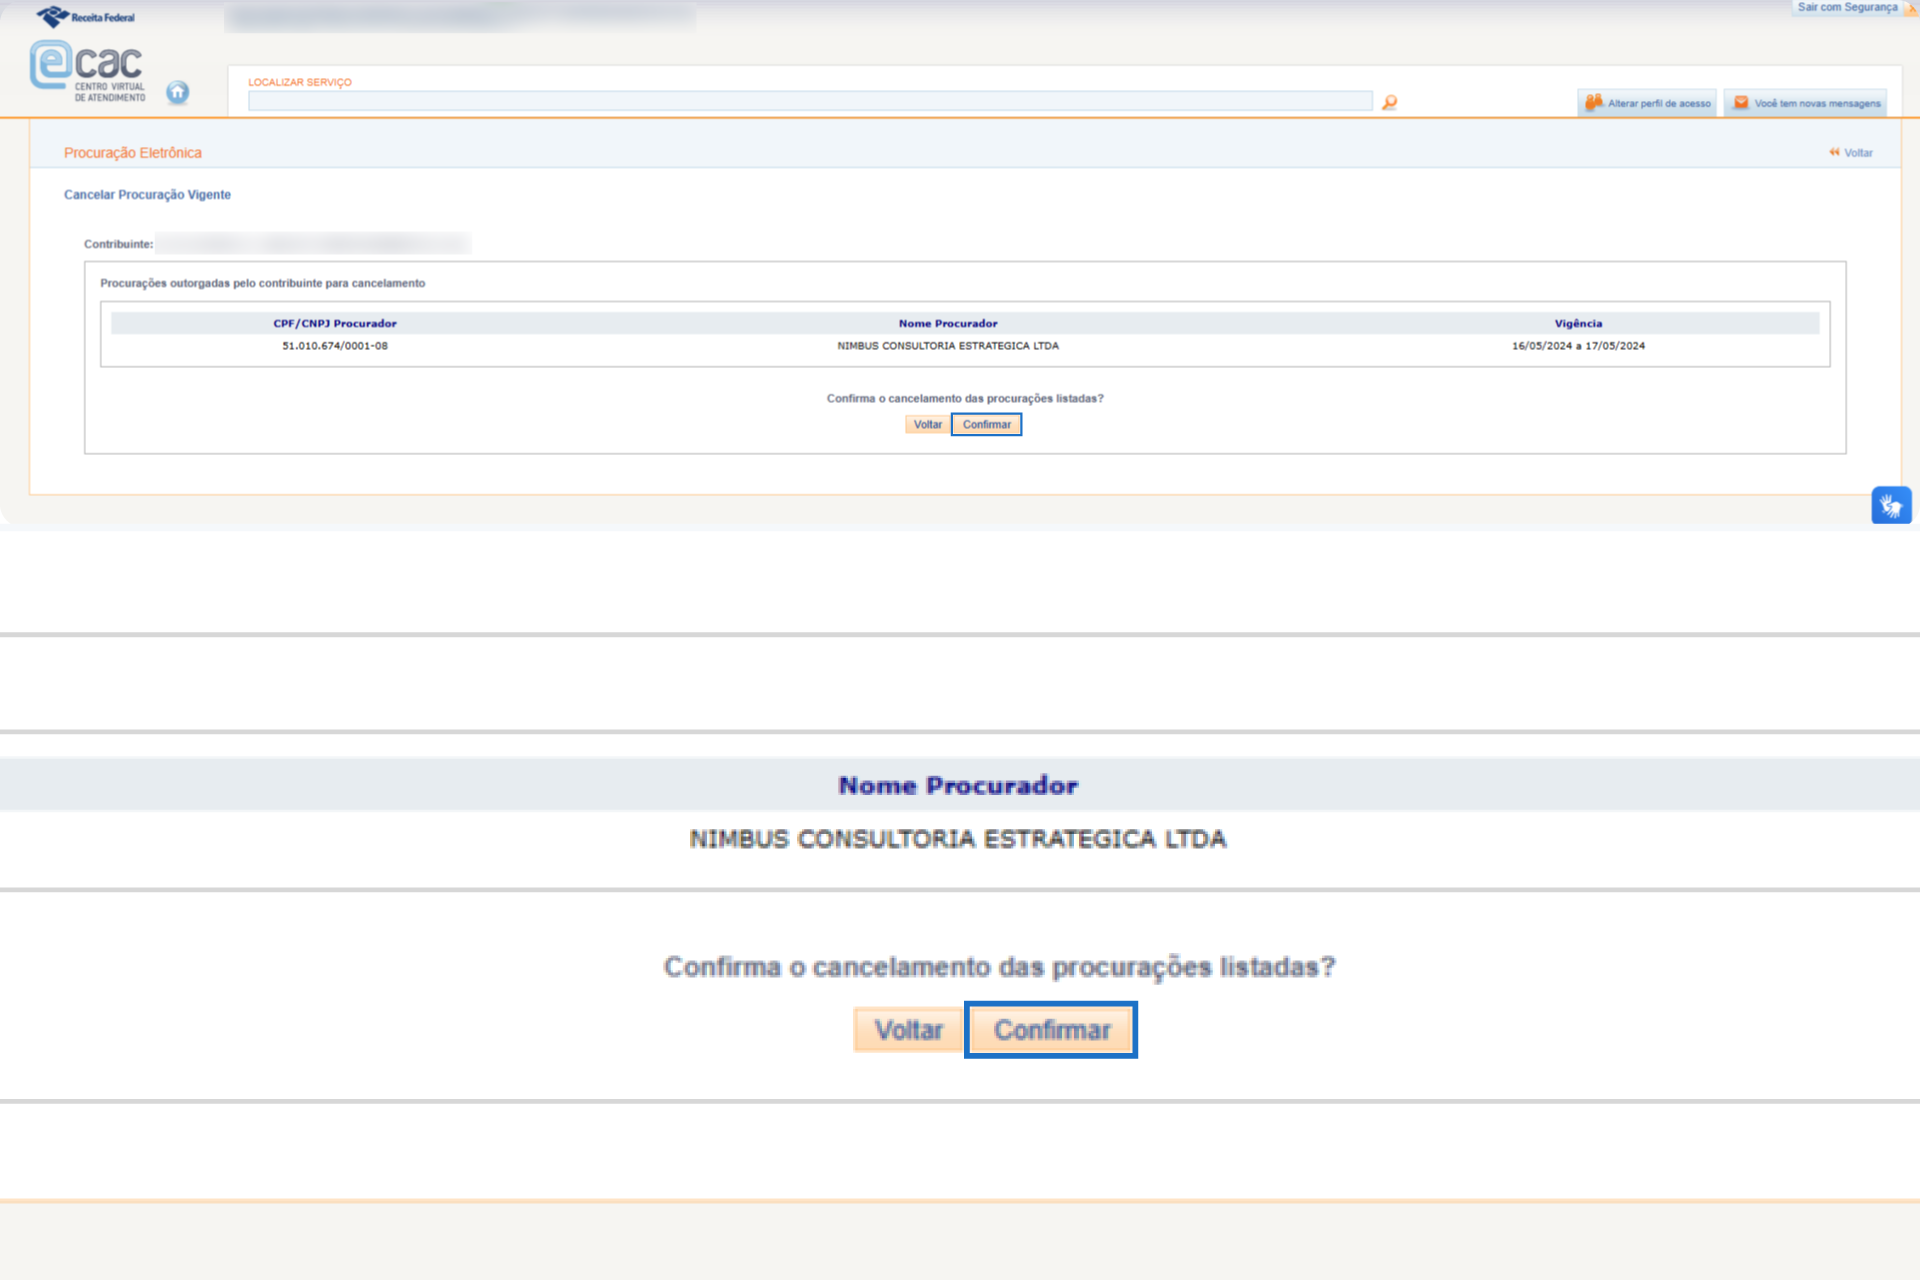1920x1280 pixels.
Task: Click the orange icon beside Sair com Segurança
Action: point(1910,8)
